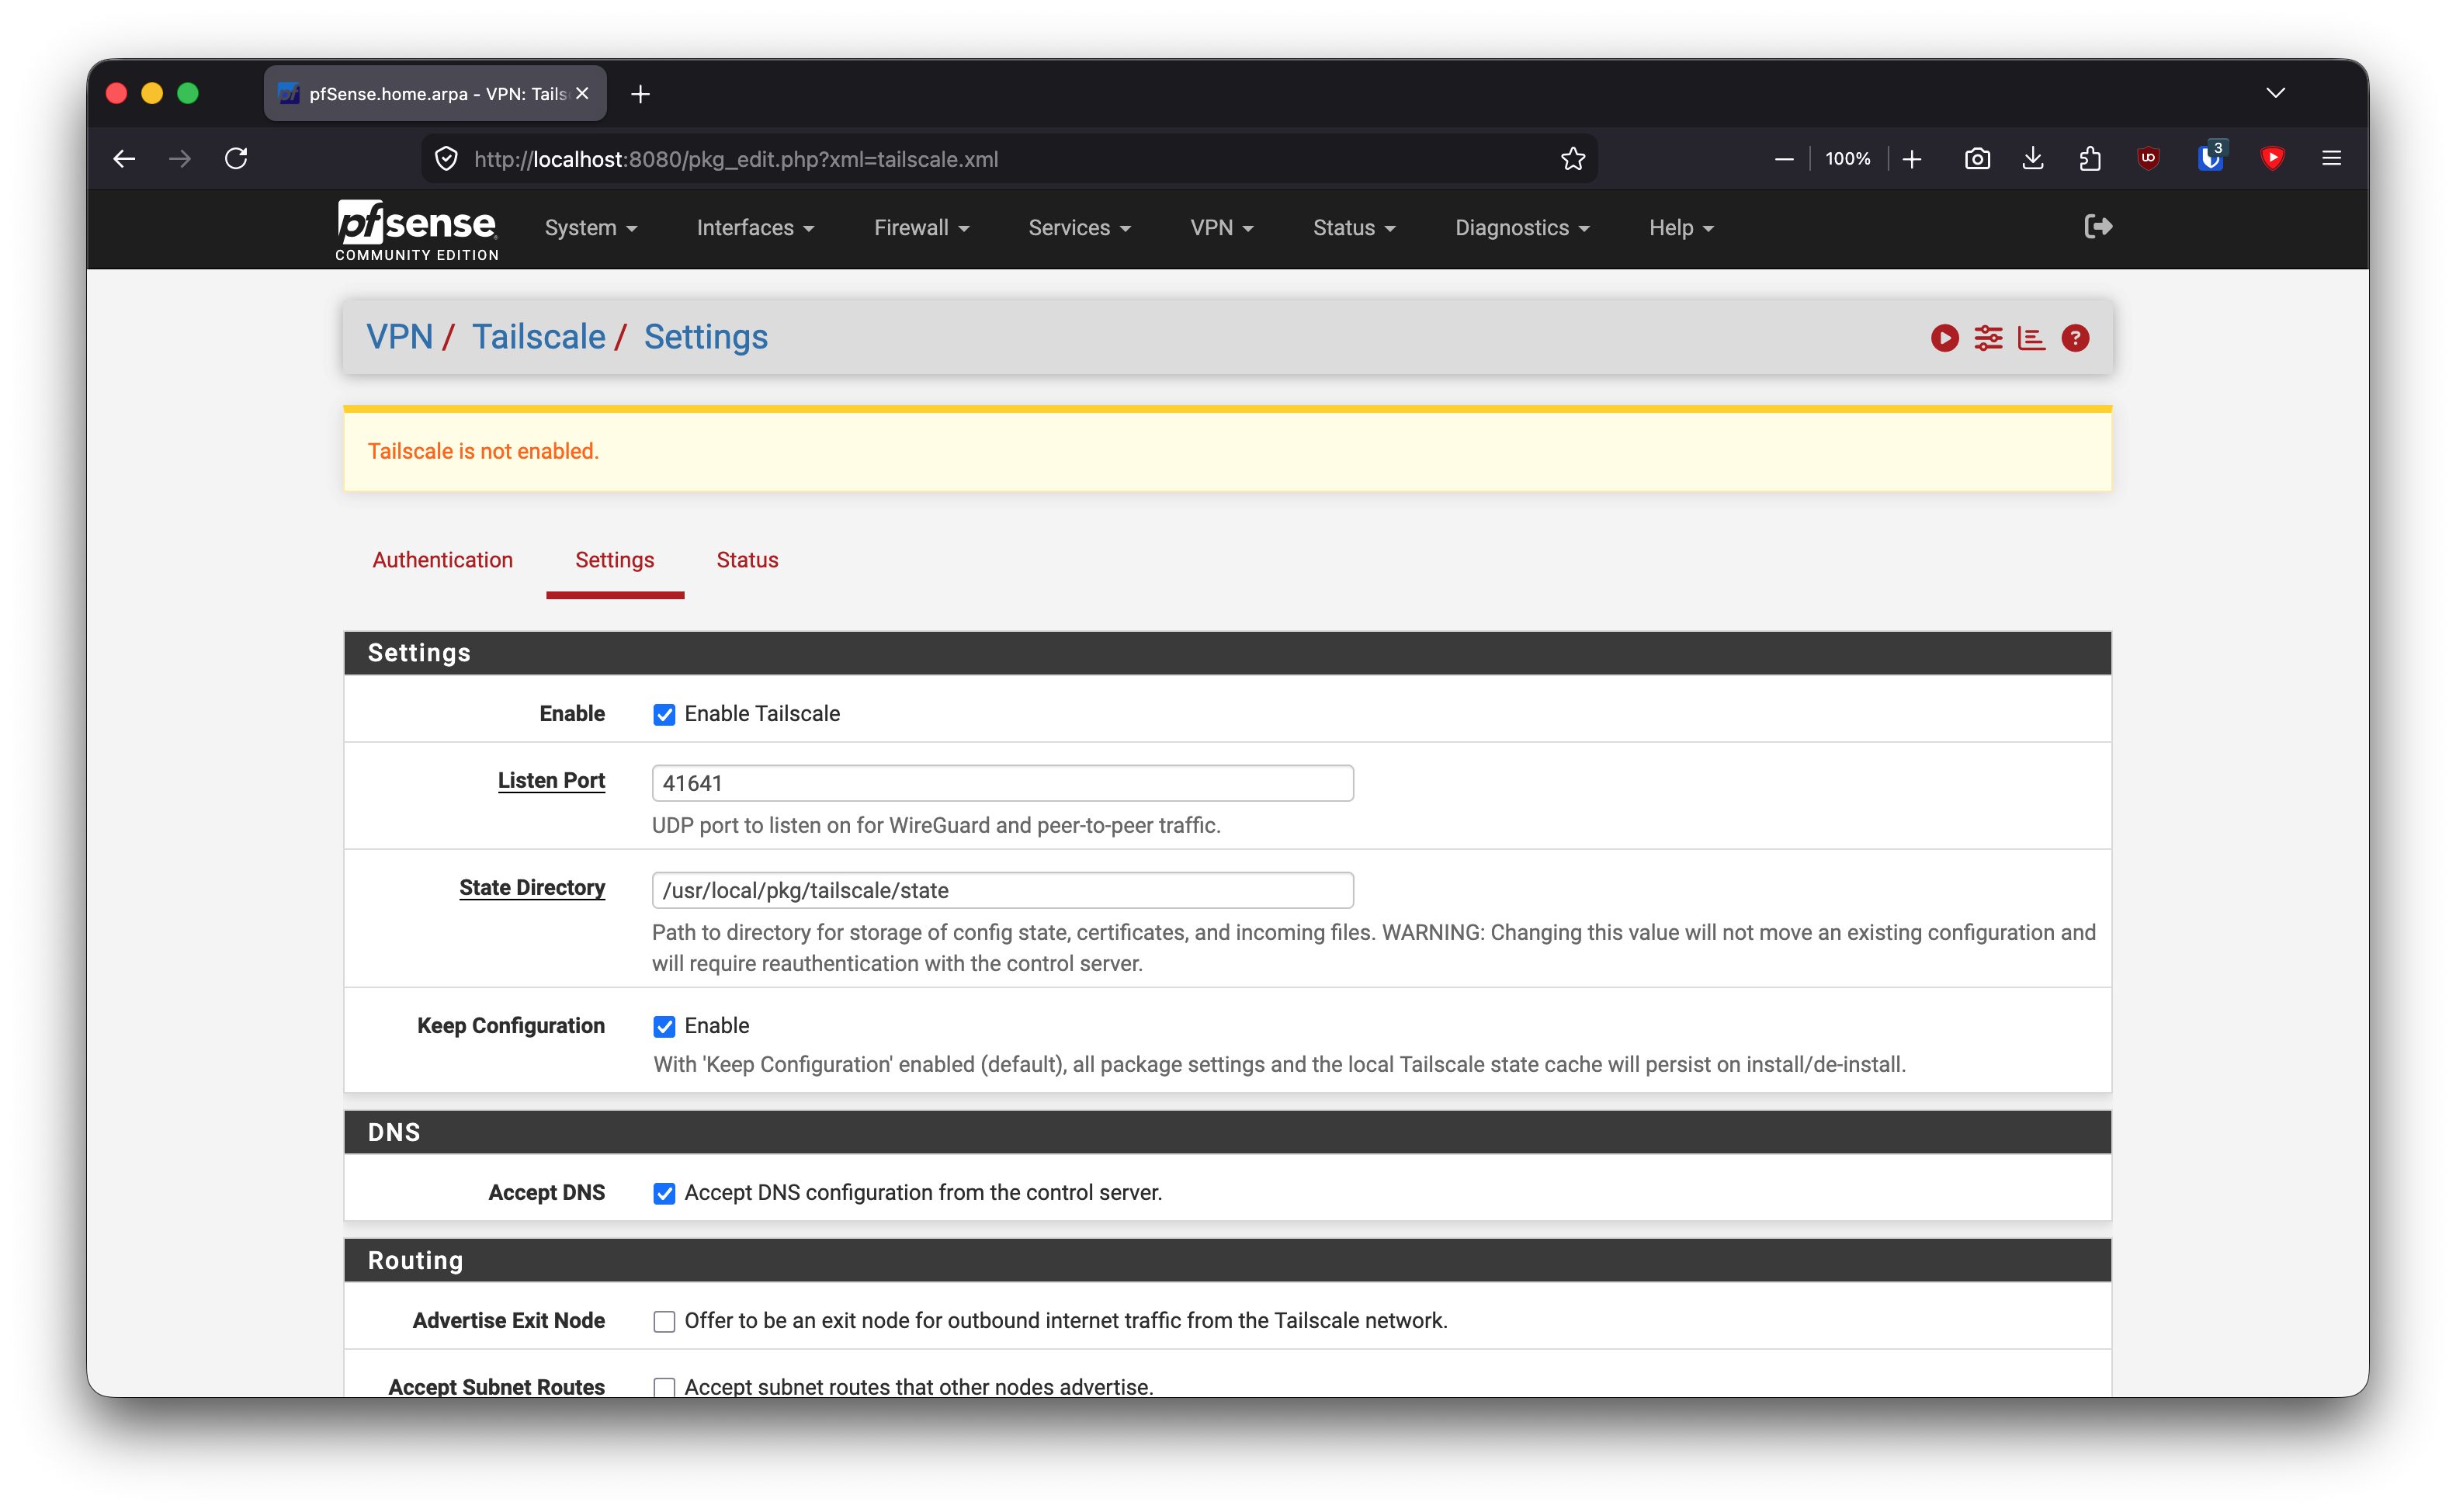
Task: Switch to the Status tab
Action: tap(747, 560)
